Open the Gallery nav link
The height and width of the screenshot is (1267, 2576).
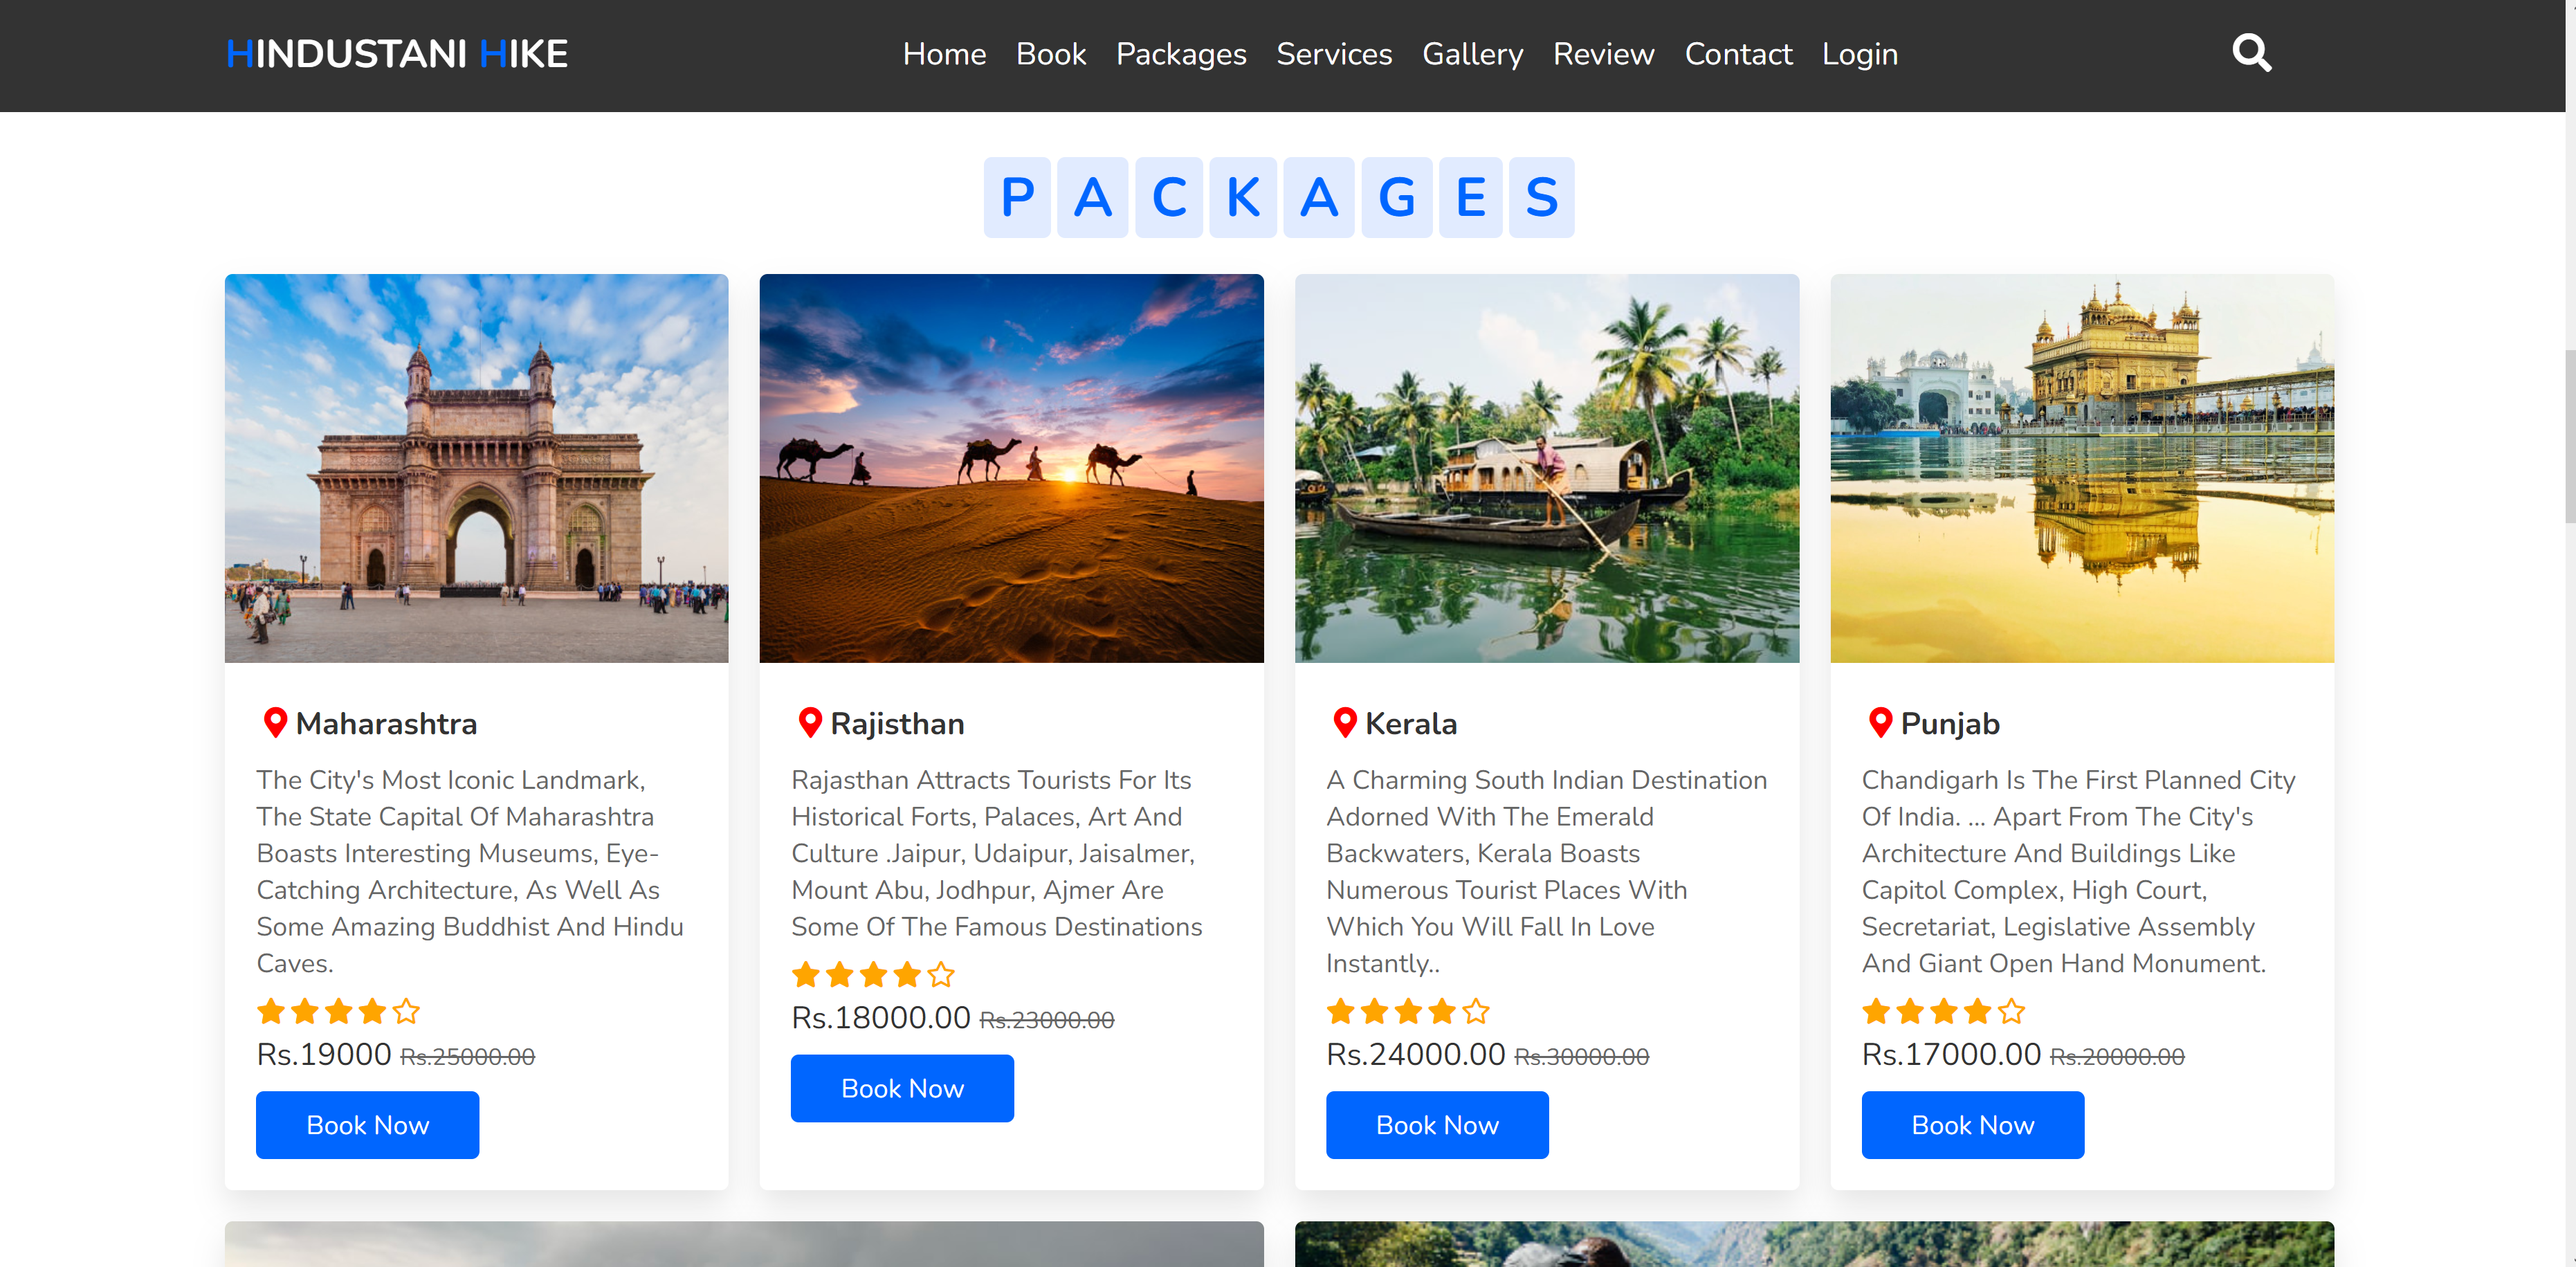[x=1472, y=54]
